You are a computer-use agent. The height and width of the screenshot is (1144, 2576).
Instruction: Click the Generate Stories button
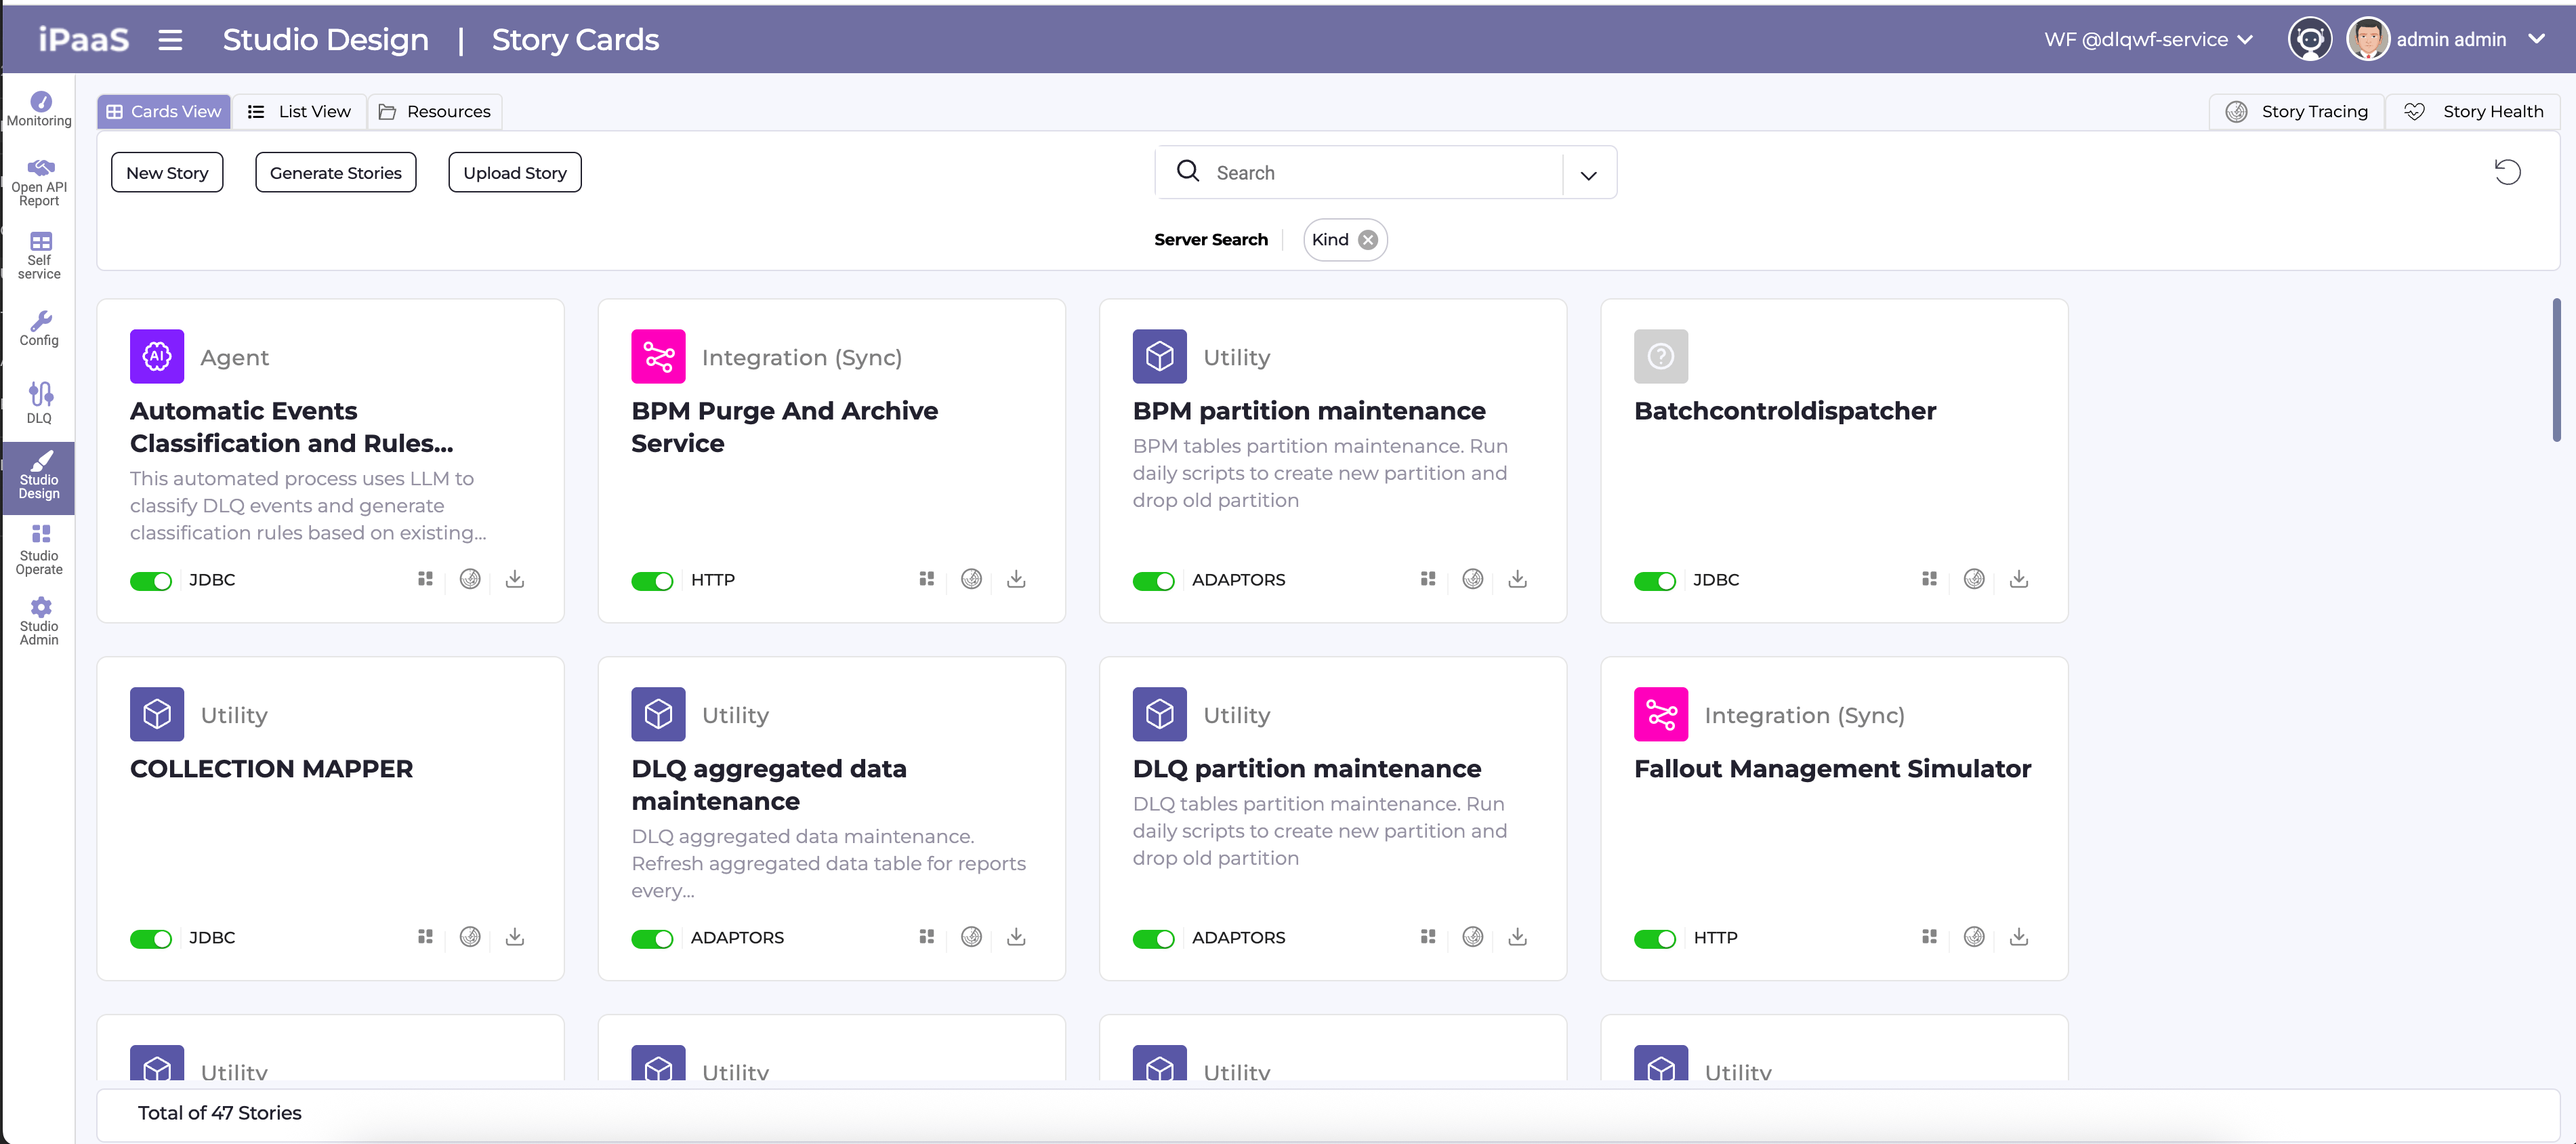(335, 173)
